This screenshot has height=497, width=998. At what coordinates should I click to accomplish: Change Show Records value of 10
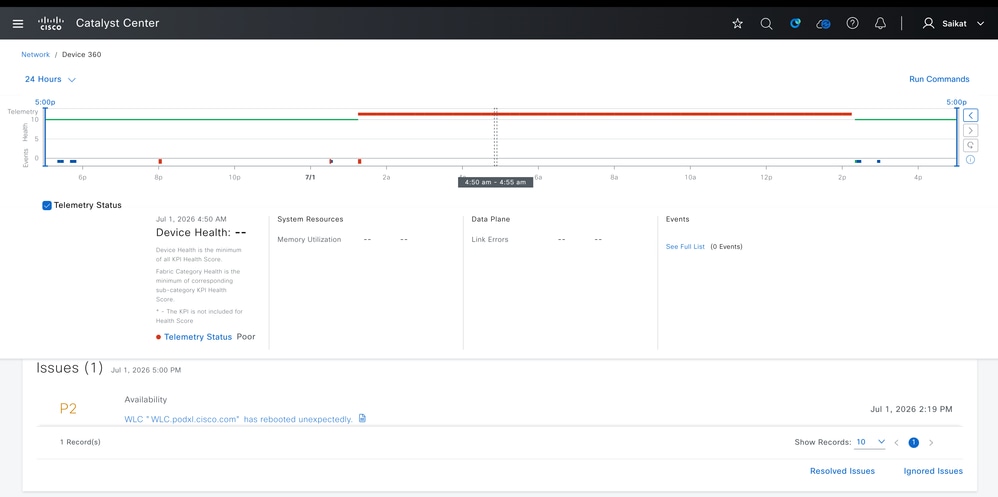(870, 442)
